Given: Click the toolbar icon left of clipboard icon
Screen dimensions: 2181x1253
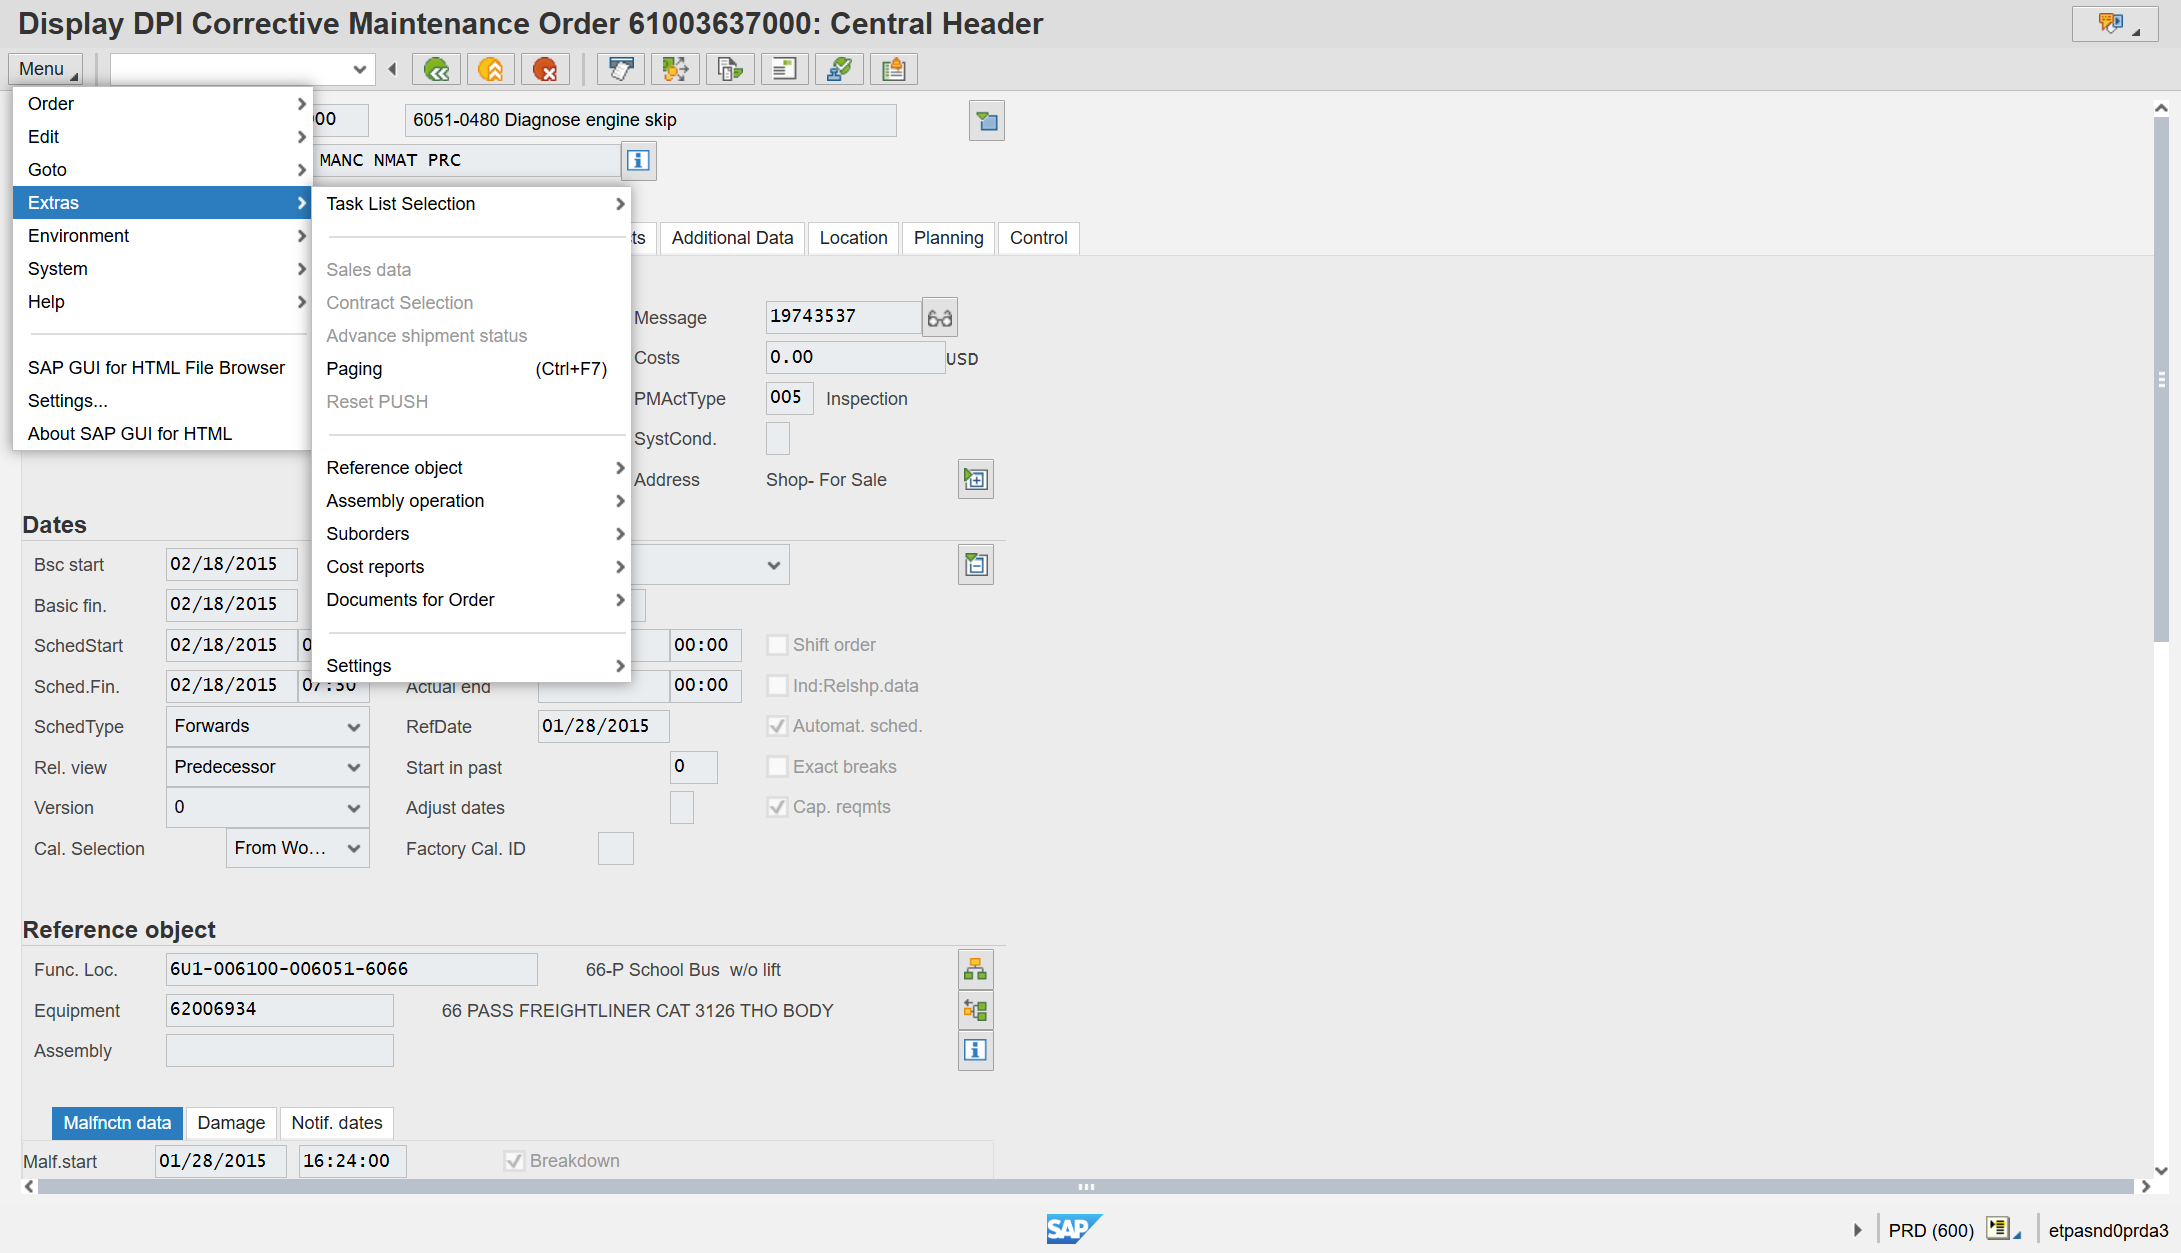Looking at the screenshot, I should 839,69.
